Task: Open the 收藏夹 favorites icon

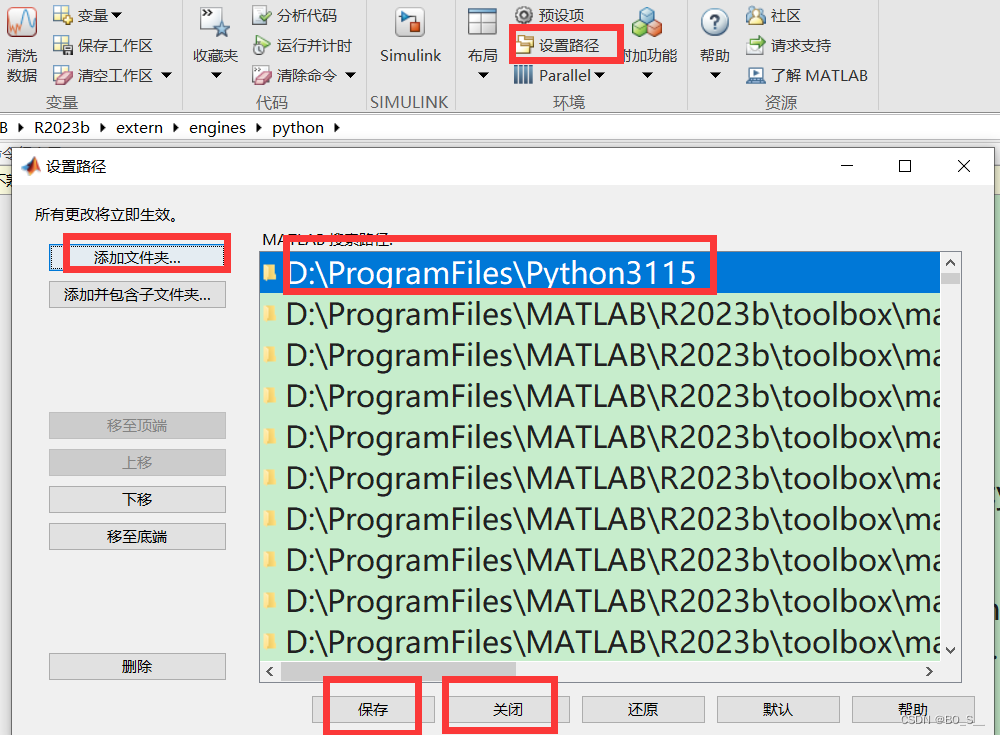Action: pos(215,22)
